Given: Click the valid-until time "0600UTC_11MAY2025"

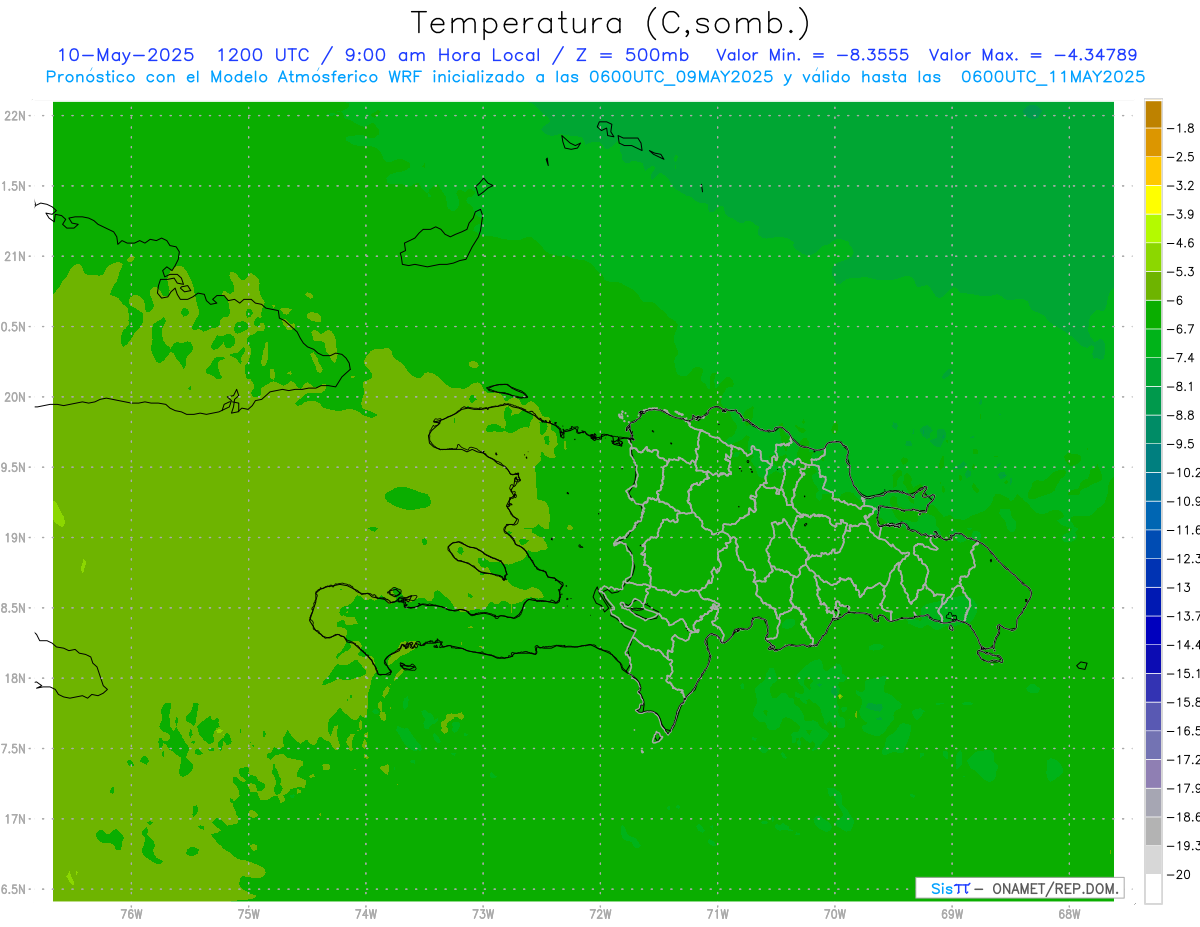Looking at the screenshot, I should coord(1053,77).
